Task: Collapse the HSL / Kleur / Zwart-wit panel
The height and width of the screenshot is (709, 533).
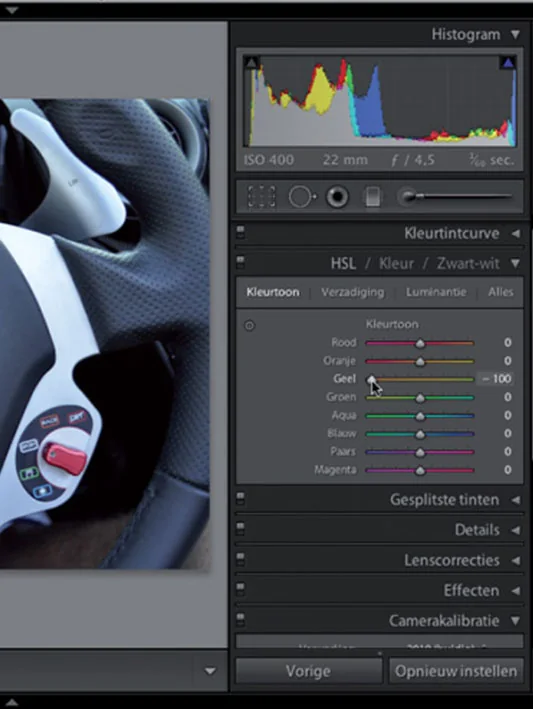Action: [x=515, y=263]
